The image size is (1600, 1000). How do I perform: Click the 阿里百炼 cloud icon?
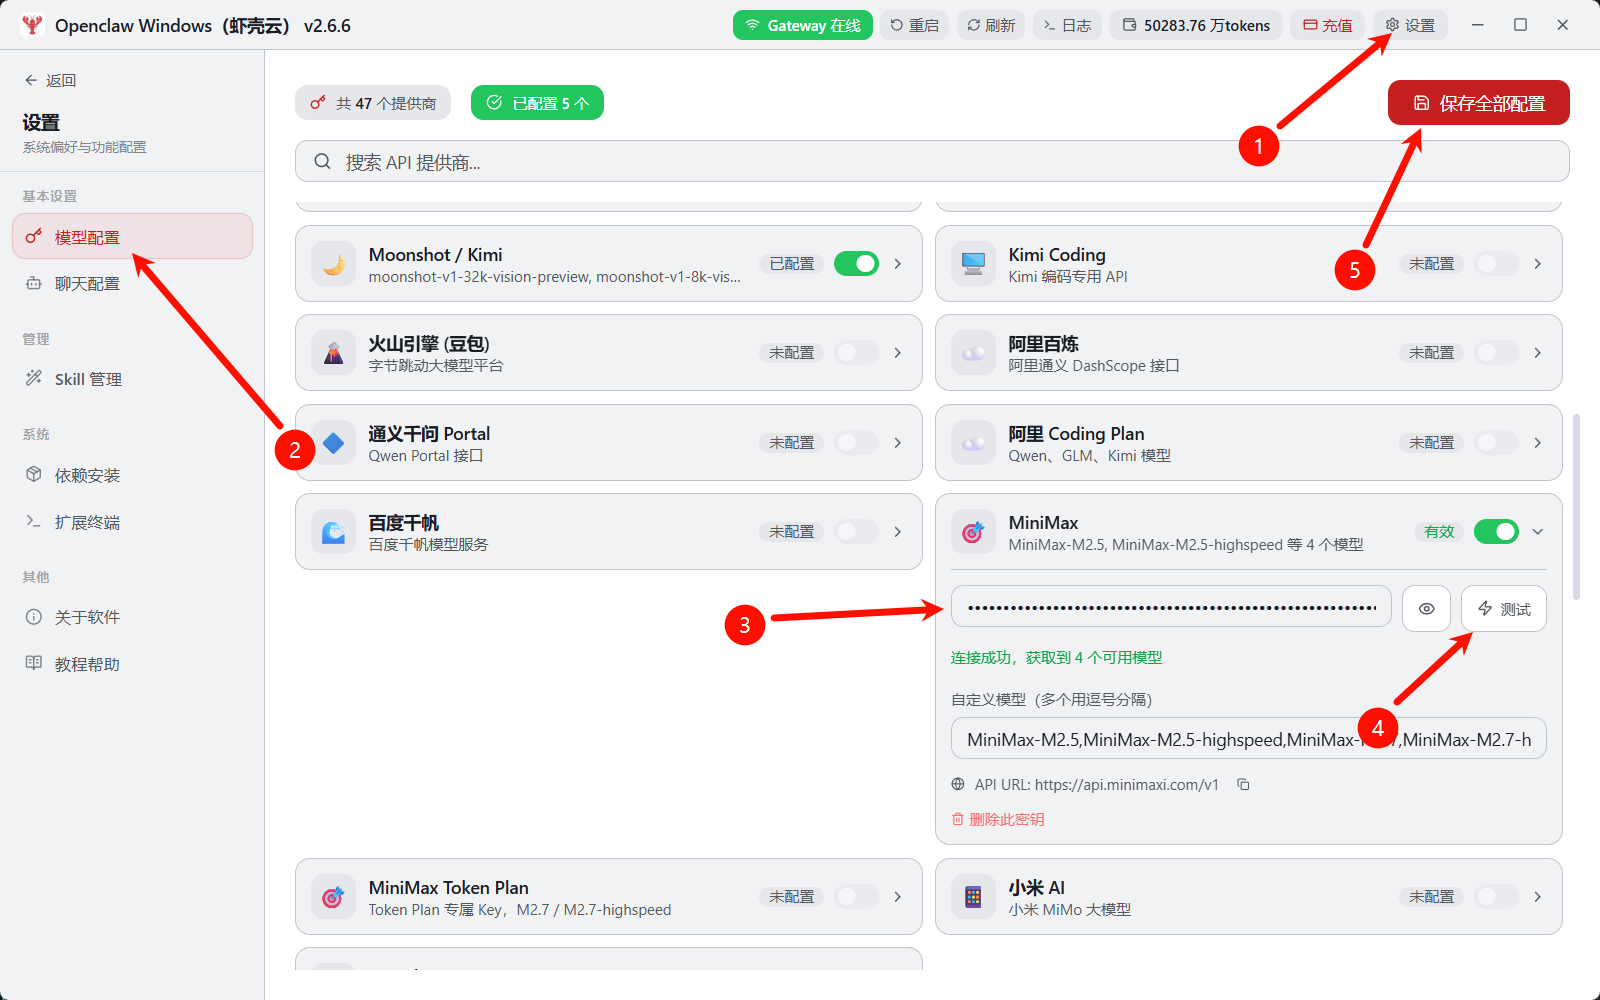point(974,353)
